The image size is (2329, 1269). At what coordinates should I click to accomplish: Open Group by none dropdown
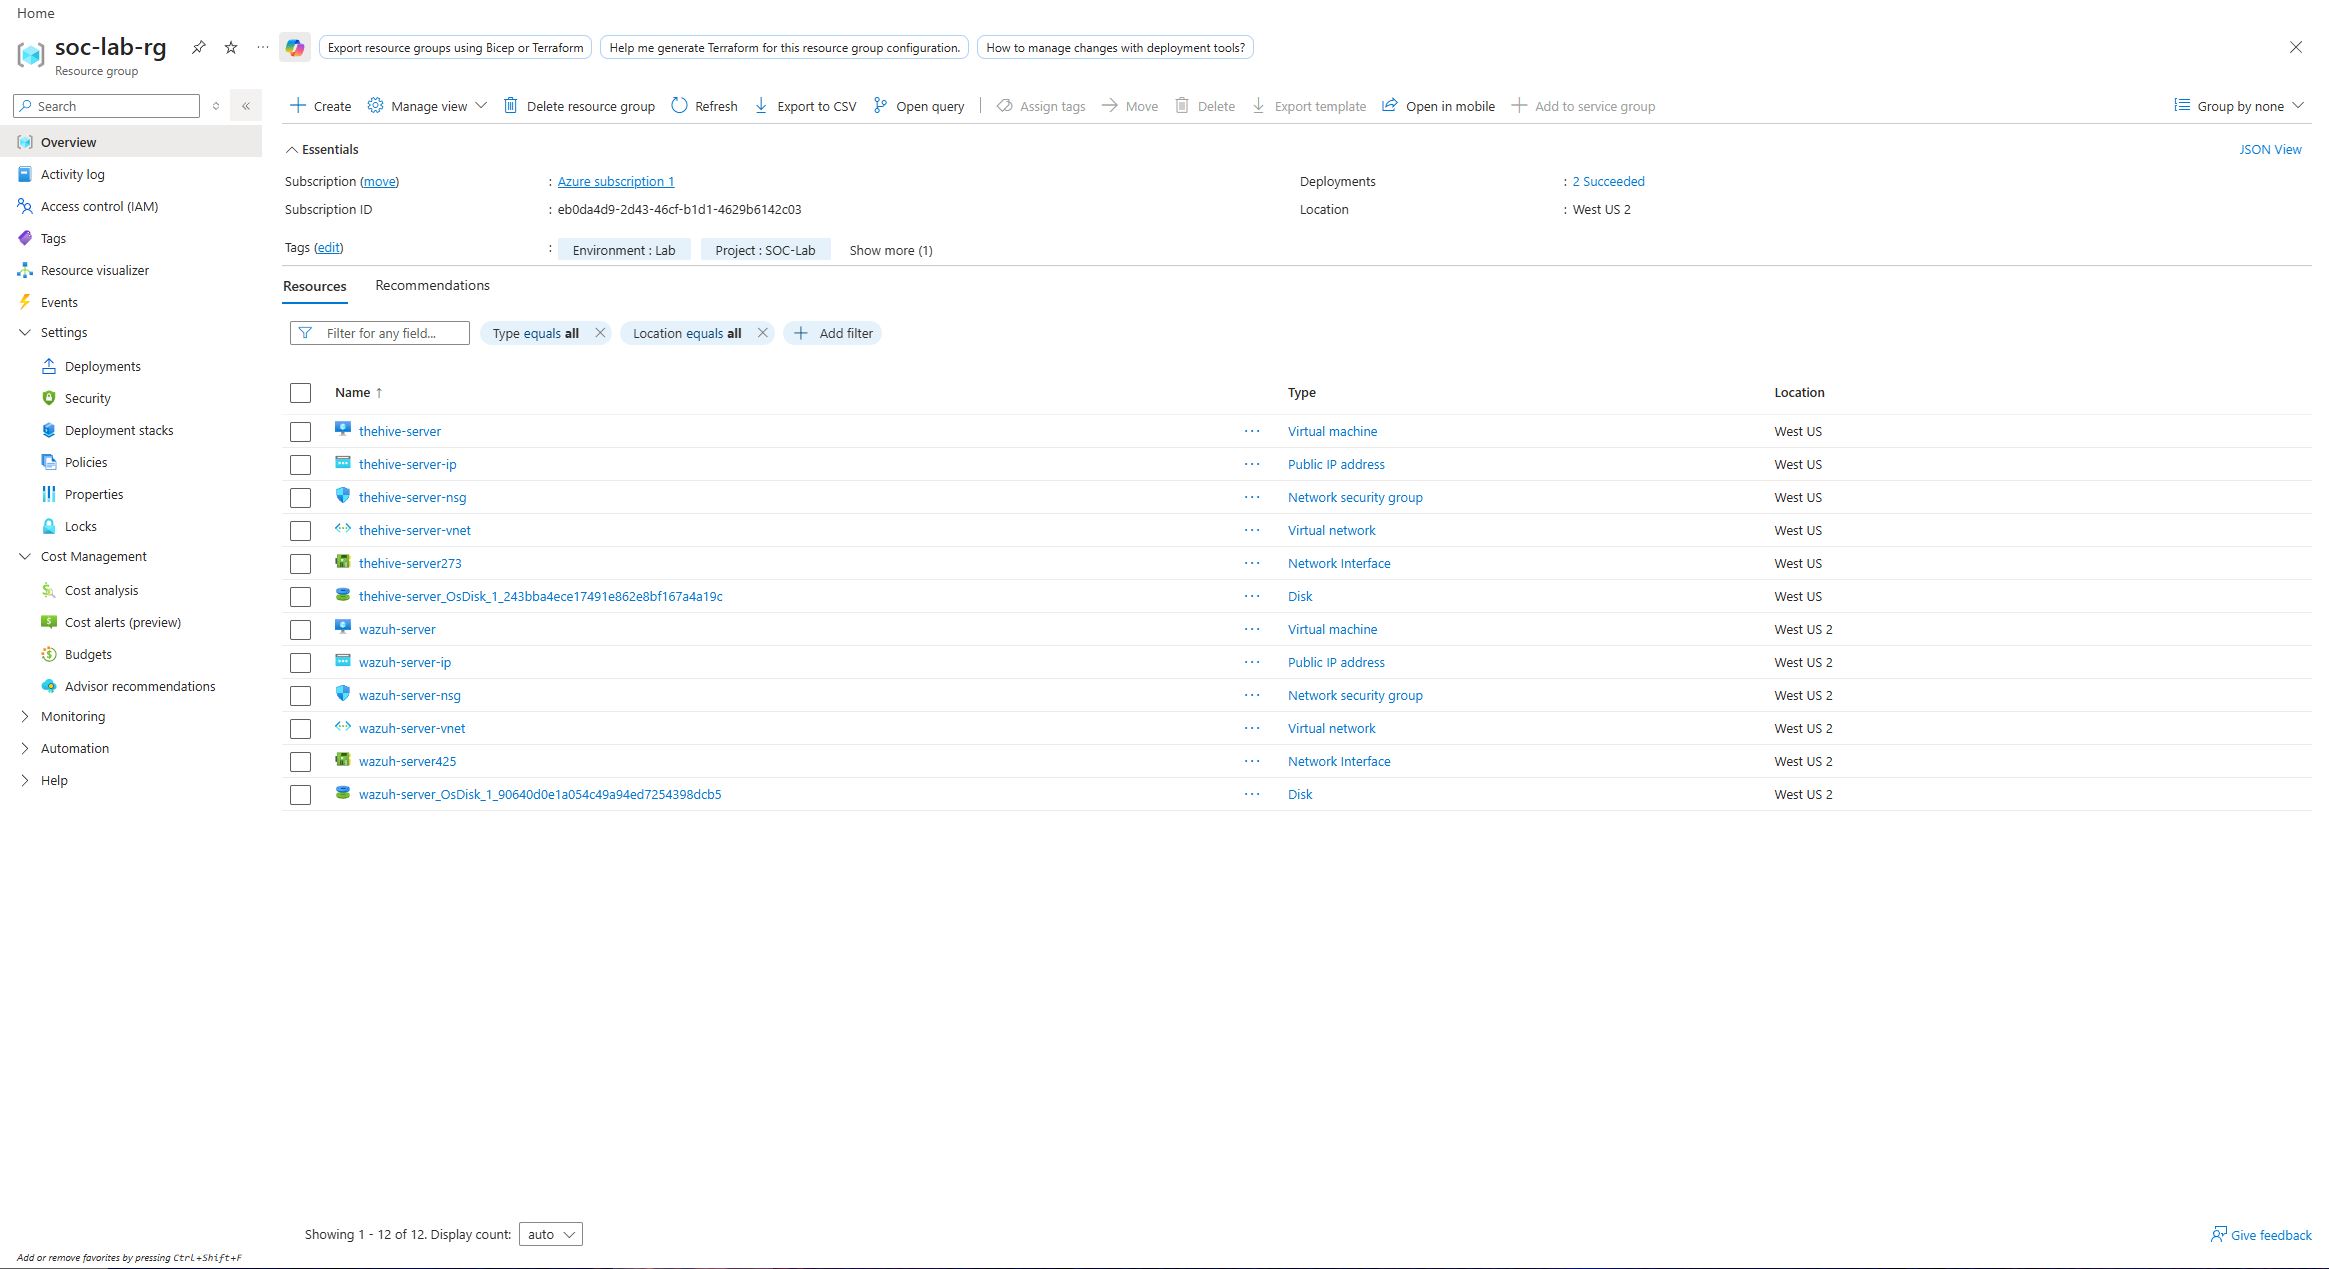(2239, 106)
